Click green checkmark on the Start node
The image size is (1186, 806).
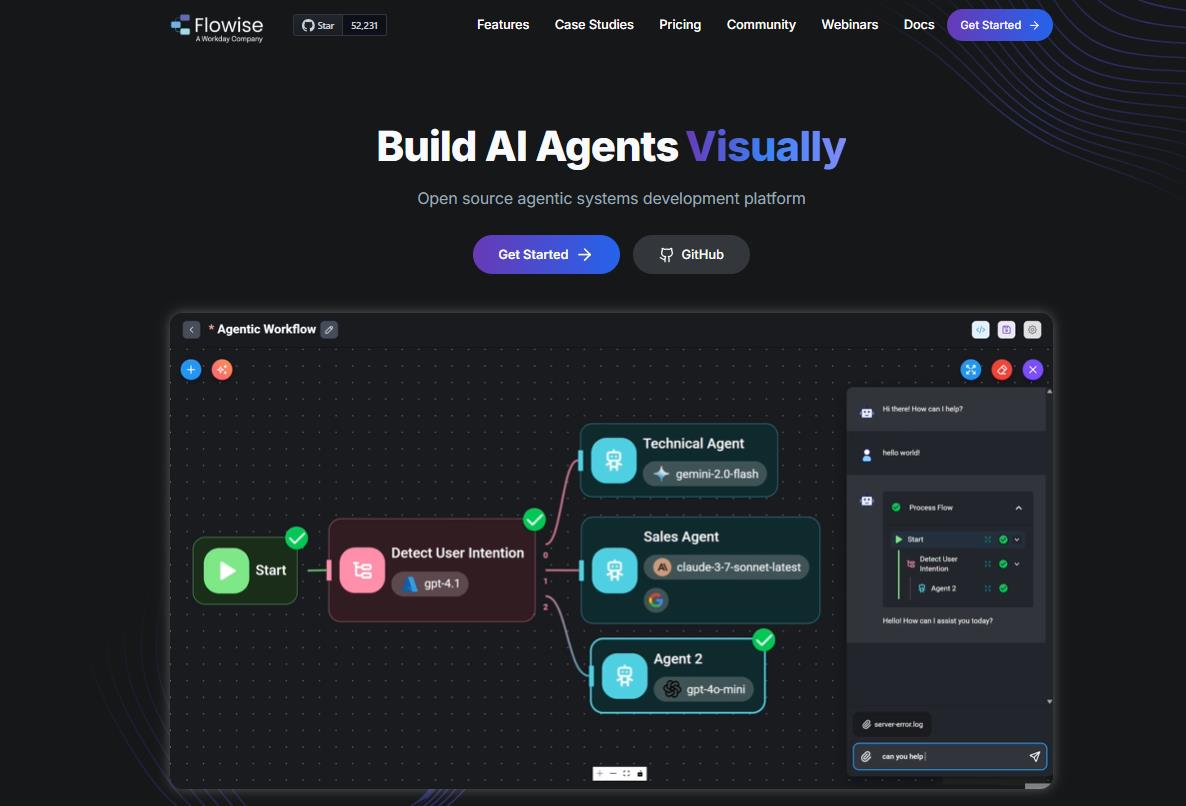point(296,538)
